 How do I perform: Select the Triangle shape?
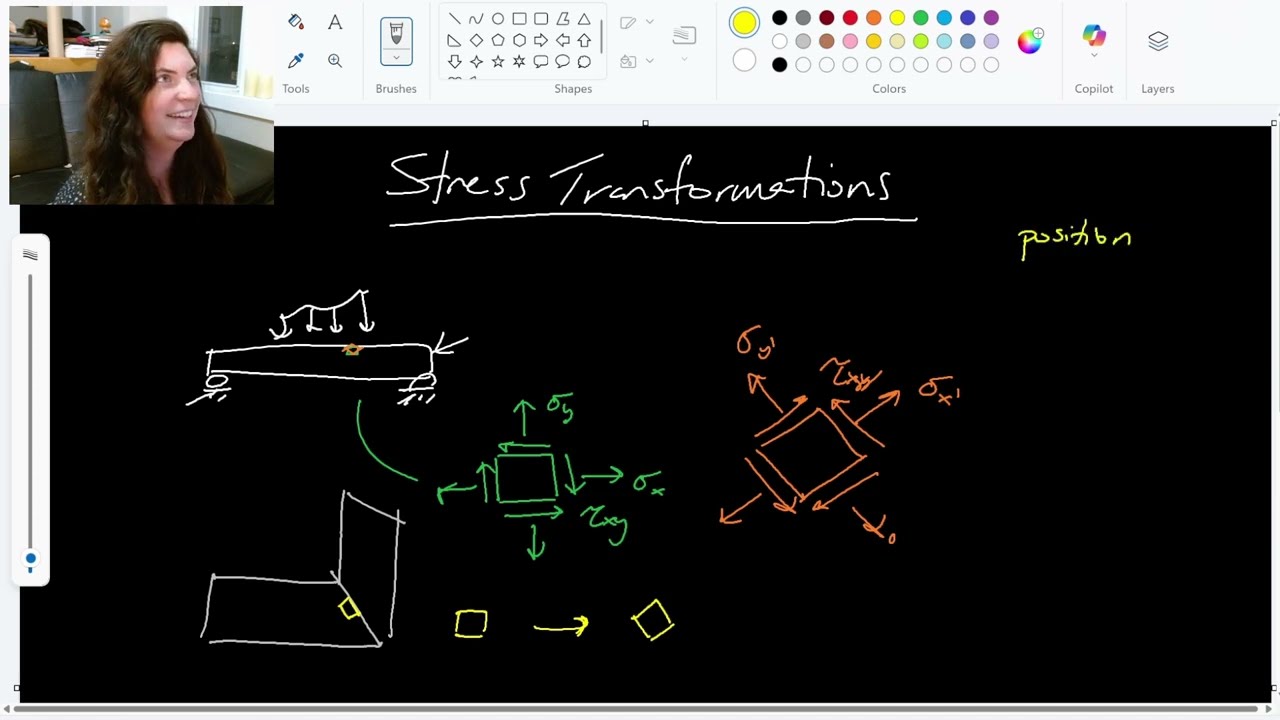[x=584, y=19]
